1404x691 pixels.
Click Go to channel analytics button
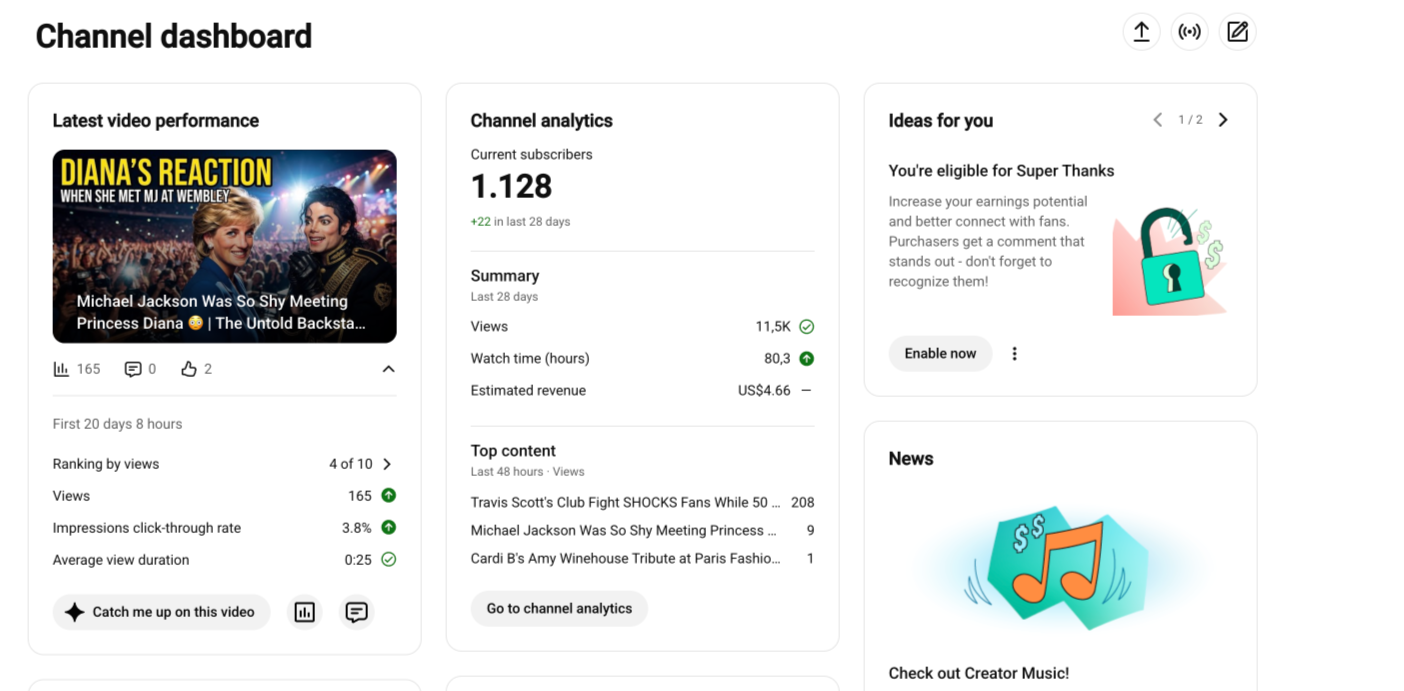coord(559,608)
